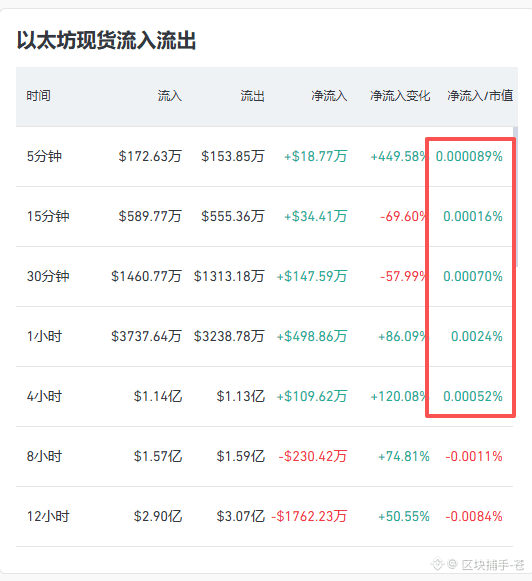Image resolution: width=532 pixels, height=581 pixels.
Task: Click the 净流入/市值 column header
Action: 480,96
